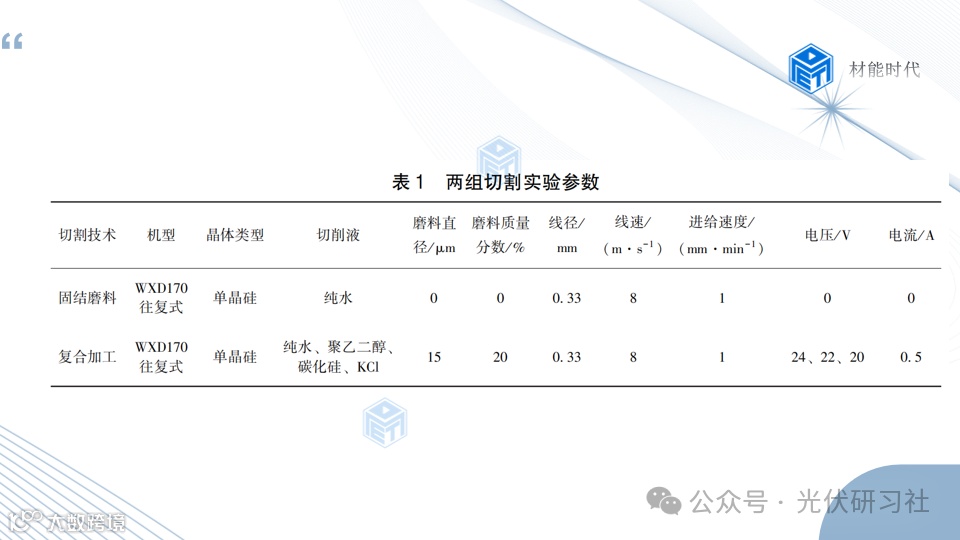Select the 磨料直径/μm column header

(x=434, y=235)
